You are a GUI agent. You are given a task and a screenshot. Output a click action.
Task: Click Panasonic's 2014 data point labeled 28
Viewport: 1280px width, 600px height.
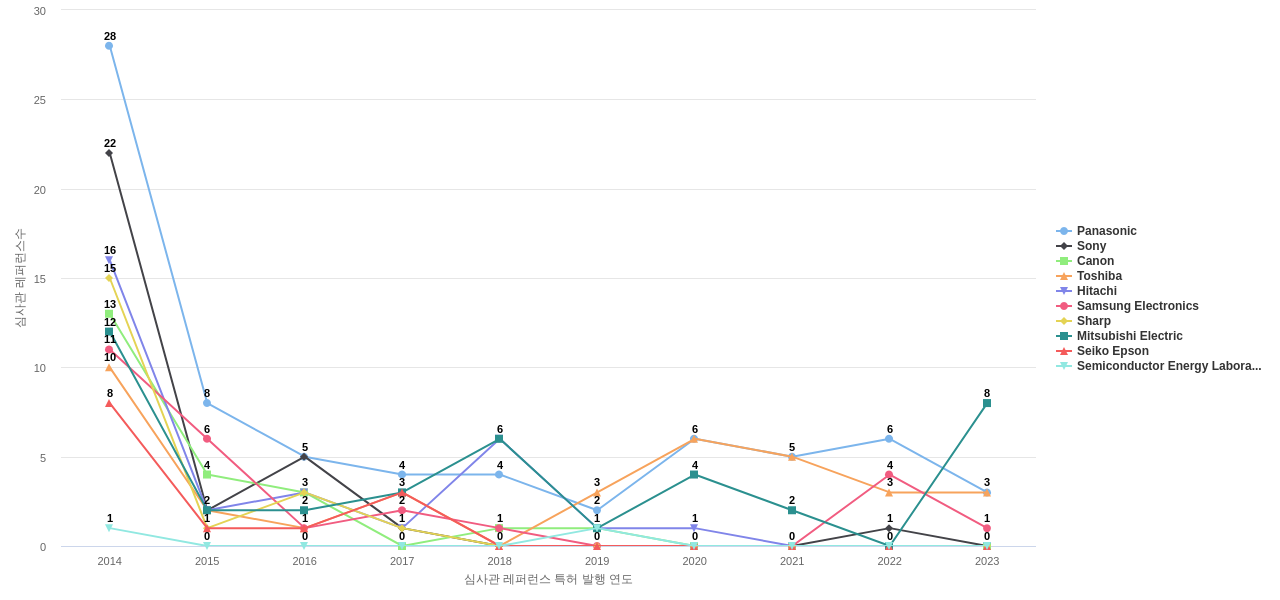tap(109, 46)
